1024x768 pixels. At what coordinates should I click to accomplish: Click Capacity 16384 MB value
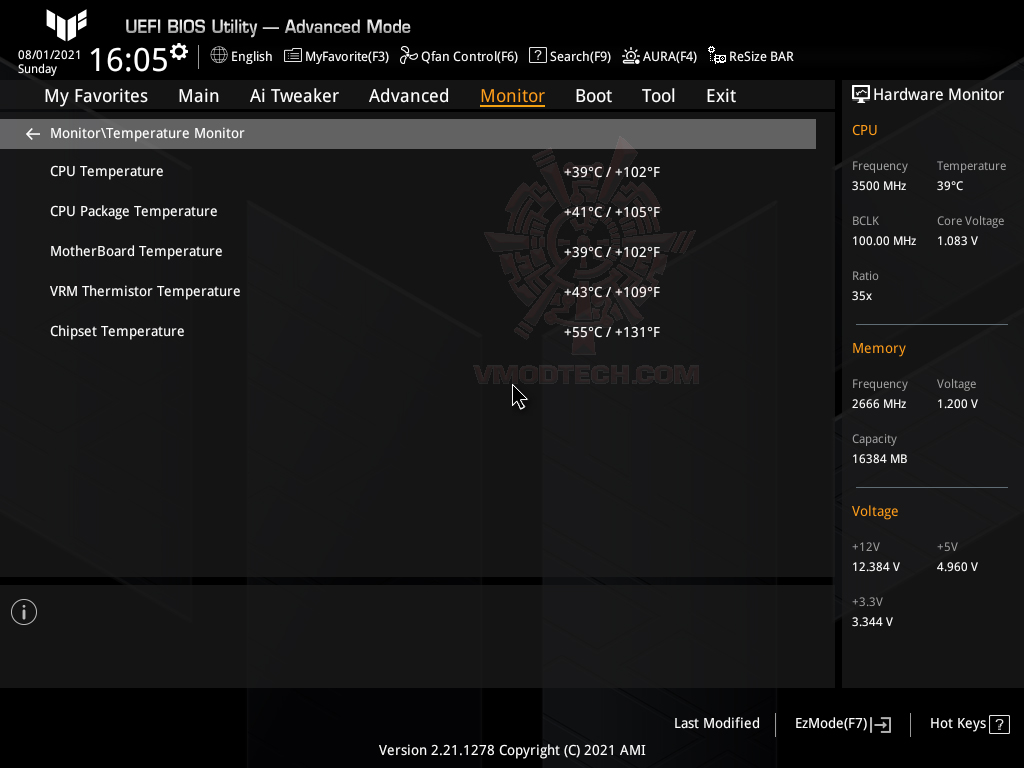click(x=880, y=459)
